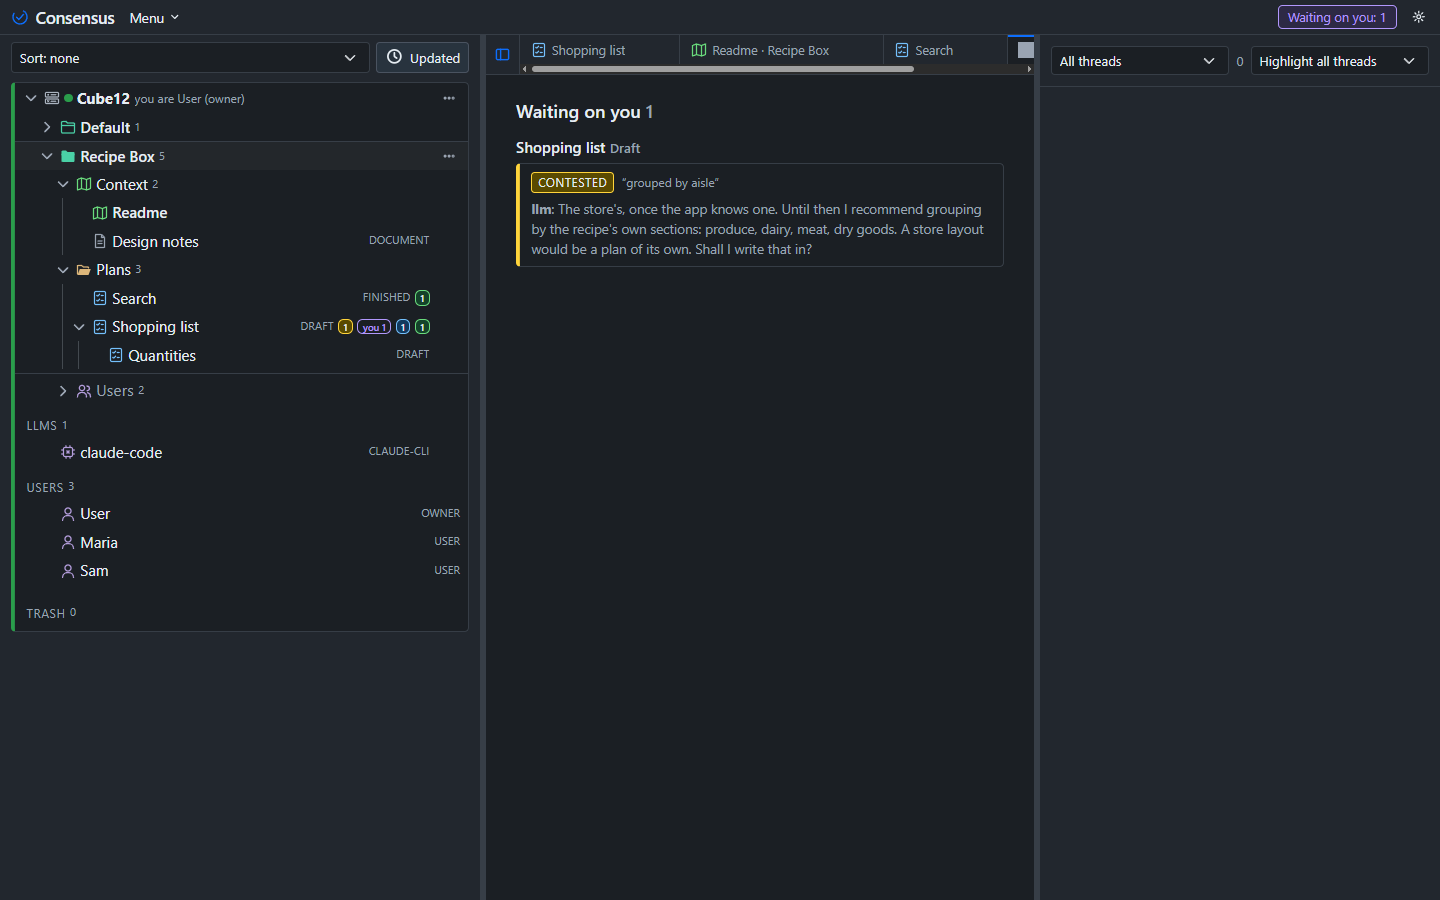Open the Recipe Box three-dots options menu

point(449,156)
